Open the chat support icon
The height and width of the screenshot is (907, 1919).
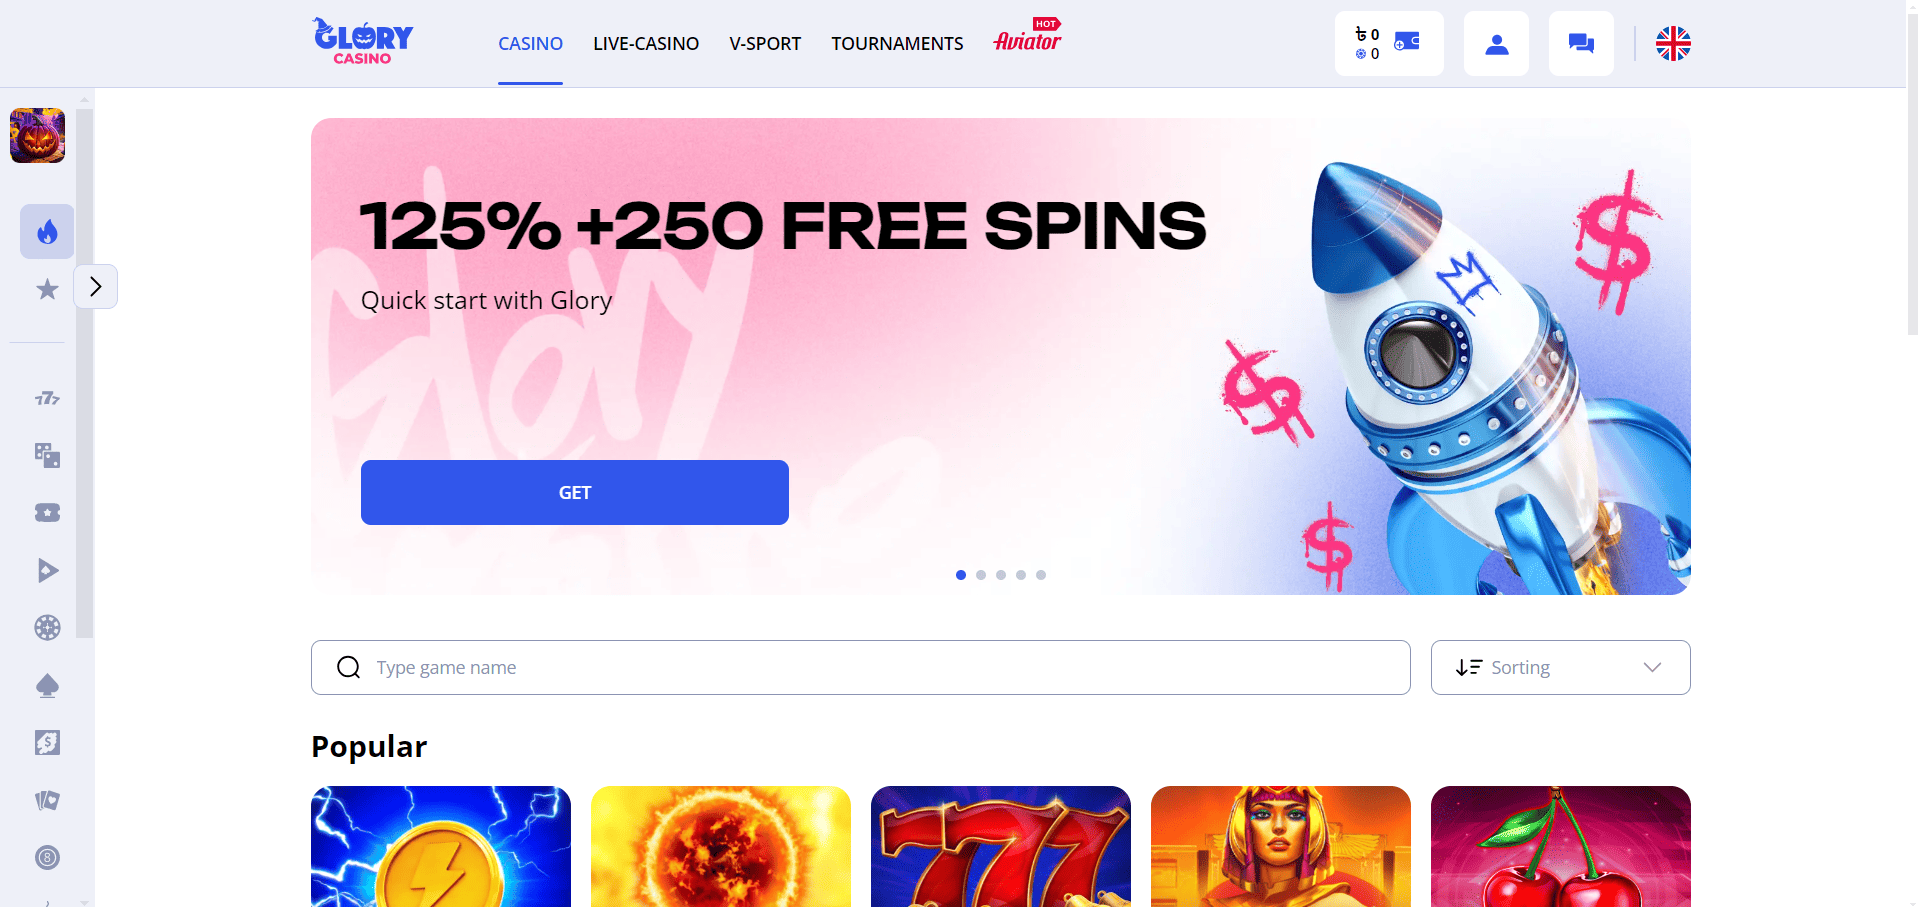coord(1581,44)
